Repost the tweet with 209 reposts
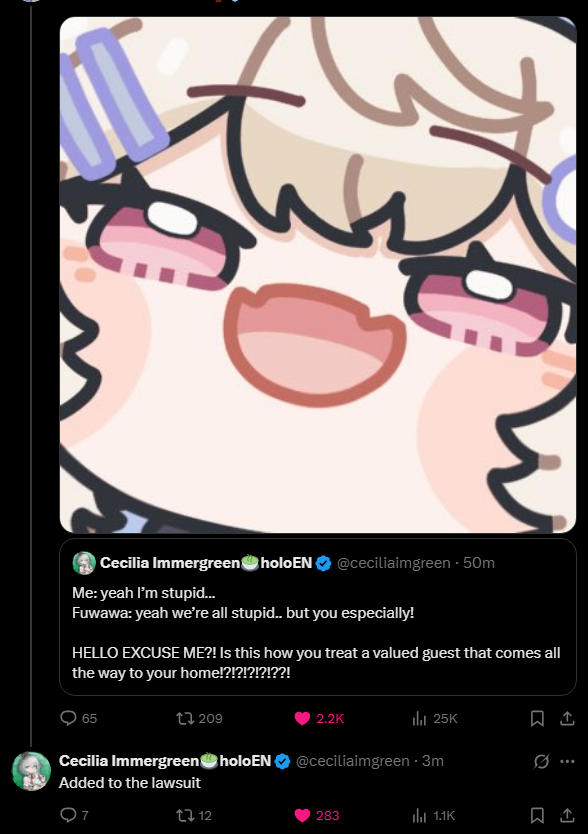588x834 pixels. coord(200,719)
